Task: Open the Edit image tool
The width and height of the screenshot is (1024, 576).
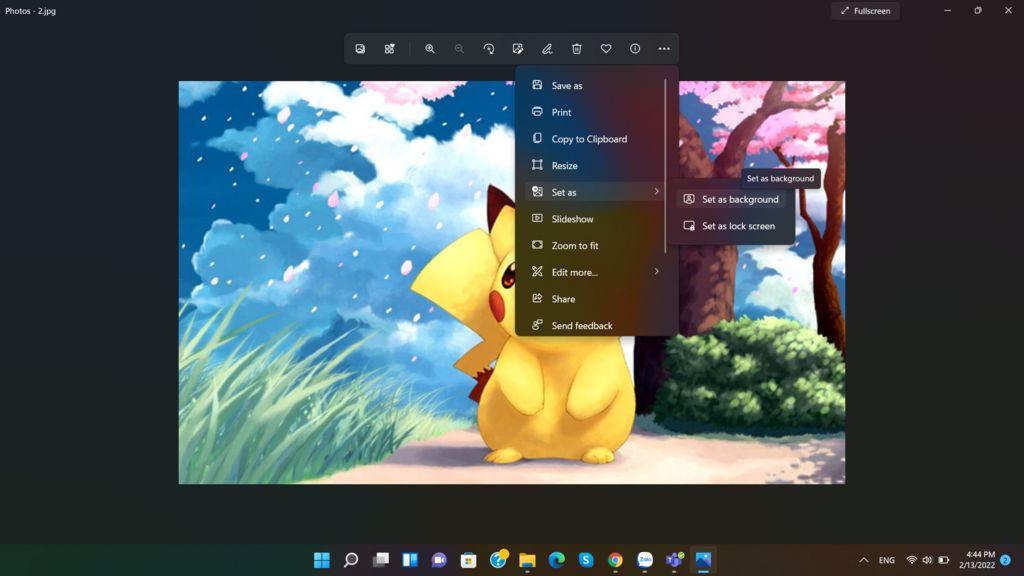Action: click(x=518, y=49)
